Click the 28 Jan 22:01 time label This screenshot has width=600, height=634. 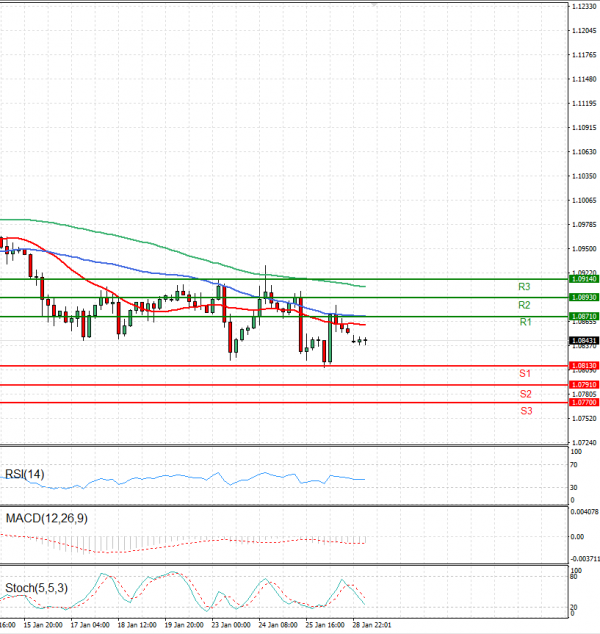pyautogui.click(x=372, y=625)
